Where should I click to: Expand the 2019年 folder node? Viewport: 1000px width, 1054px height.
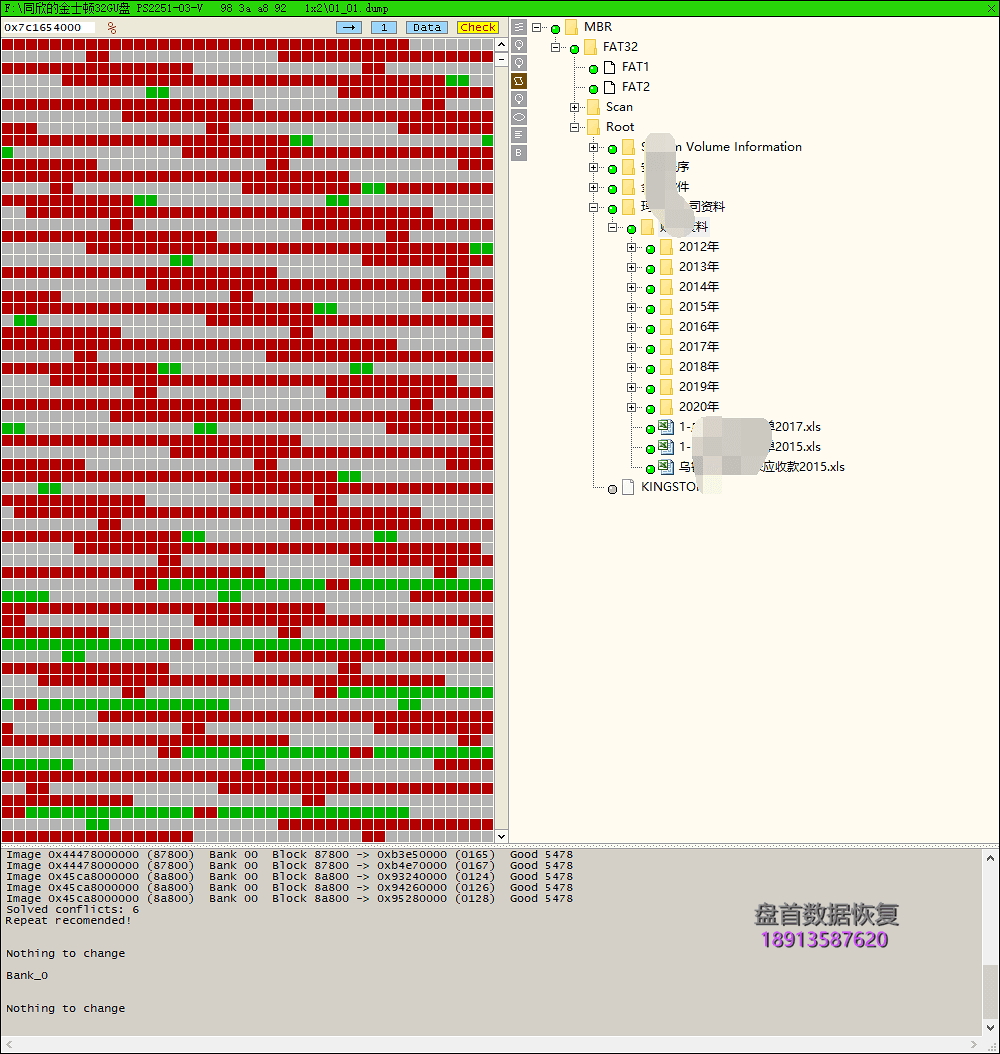coord(631,387)
